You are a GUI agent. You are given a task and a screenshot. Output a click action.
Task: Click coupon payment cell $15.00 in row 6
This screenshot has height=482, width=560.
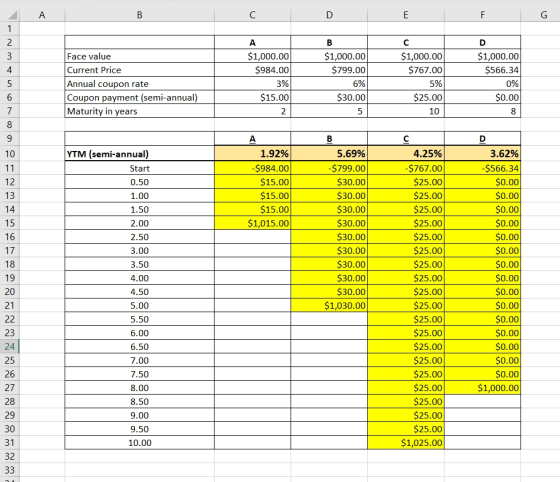click(252, 97)
